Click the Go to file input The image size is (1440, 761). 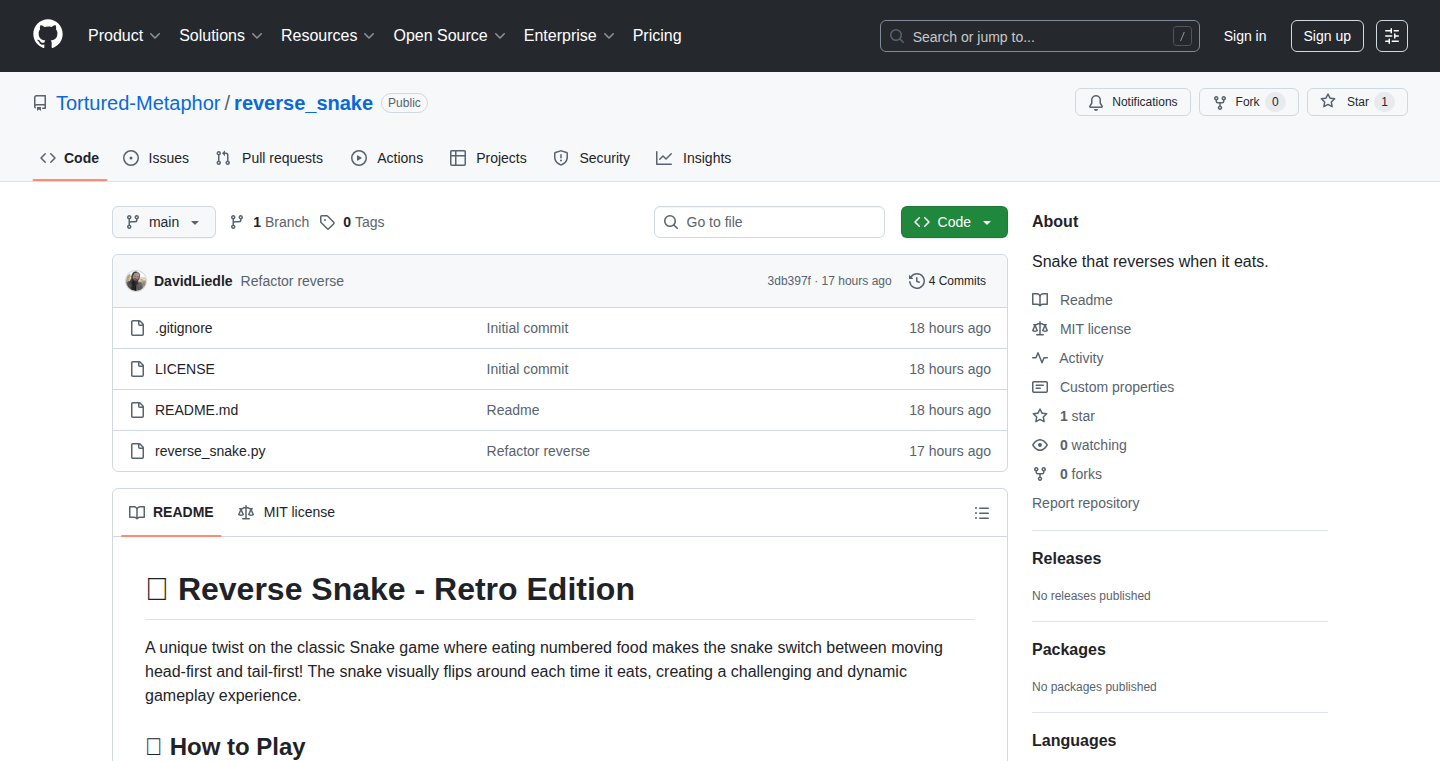[x=769, y=222]
